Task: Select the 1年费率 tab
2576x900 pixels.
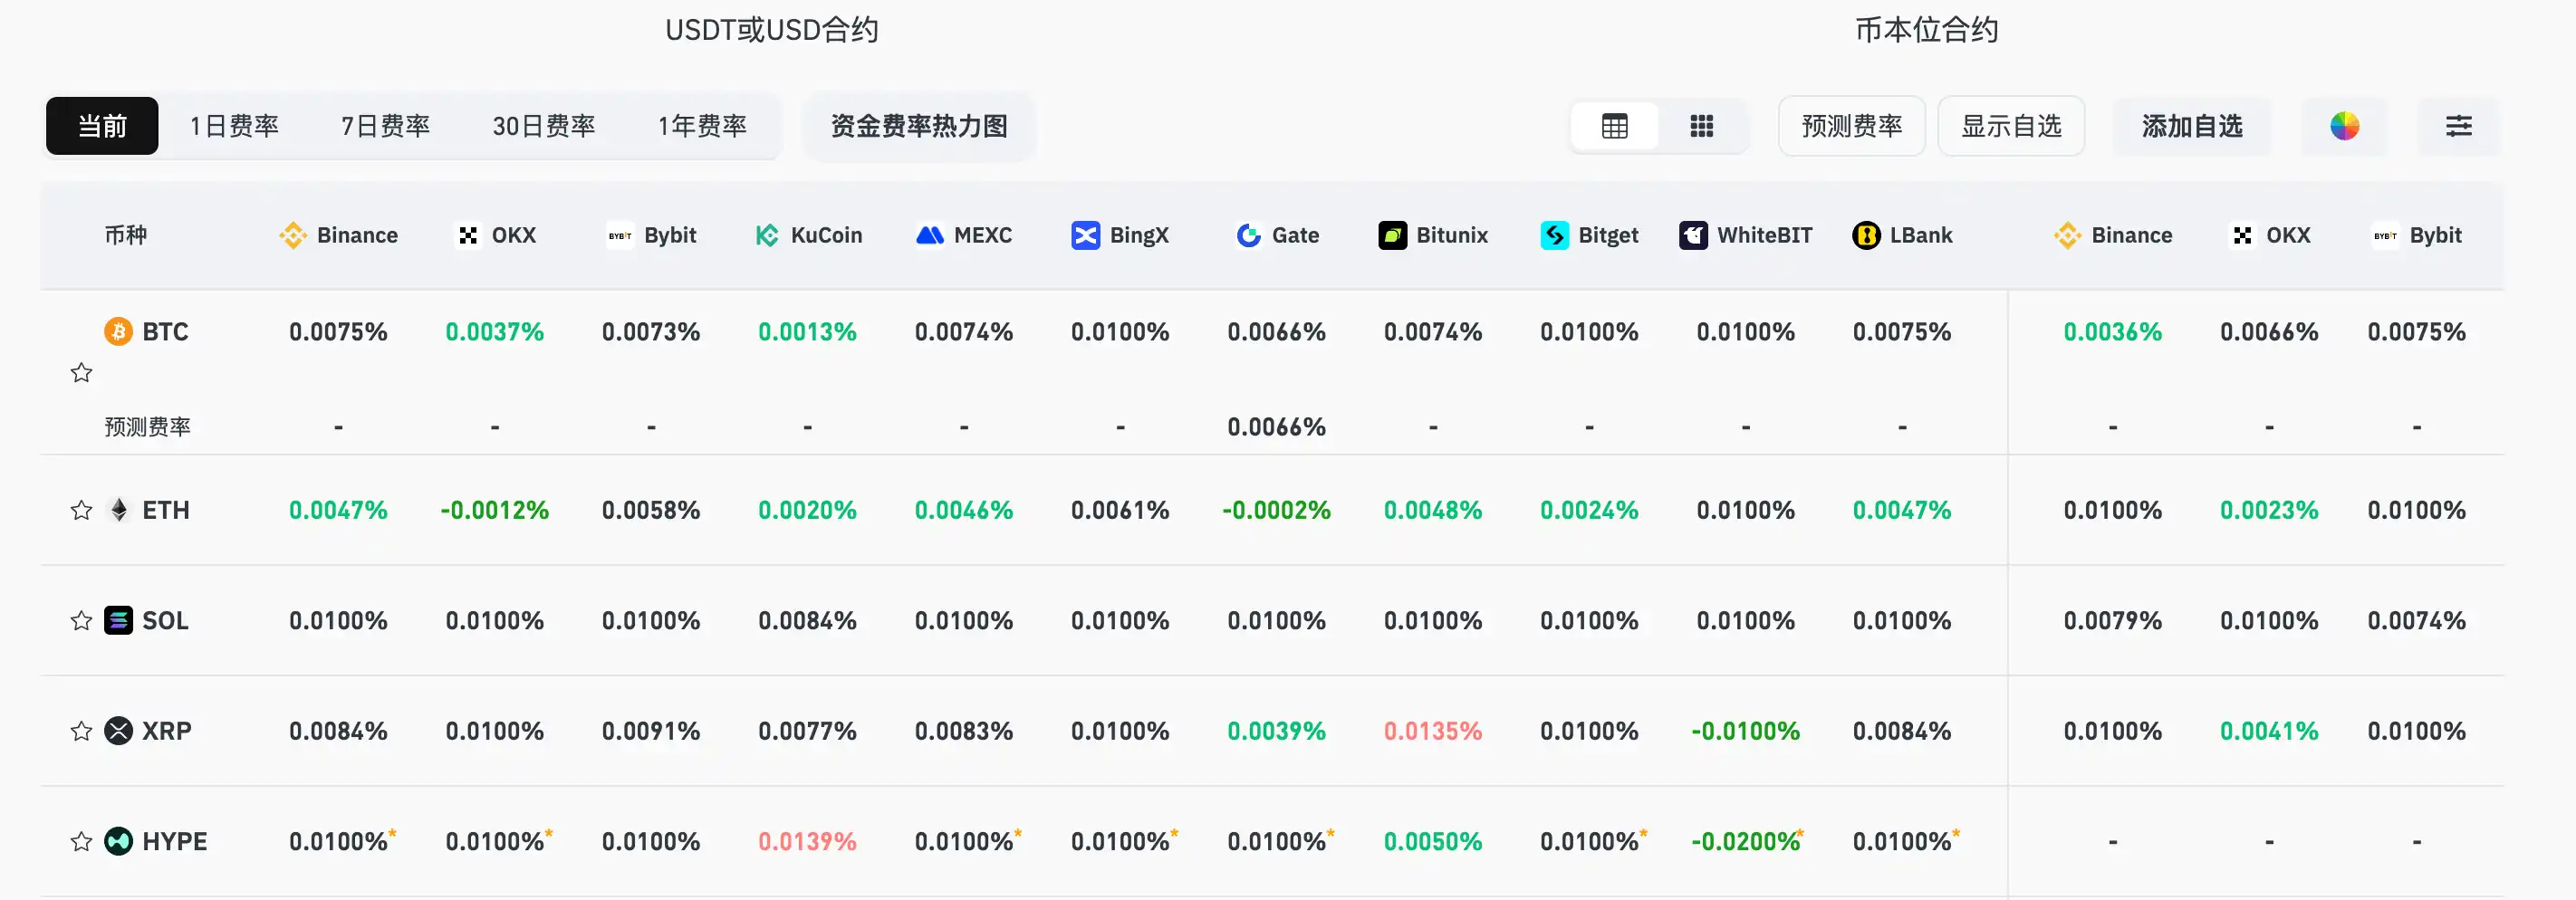Action: coord(702,126)
